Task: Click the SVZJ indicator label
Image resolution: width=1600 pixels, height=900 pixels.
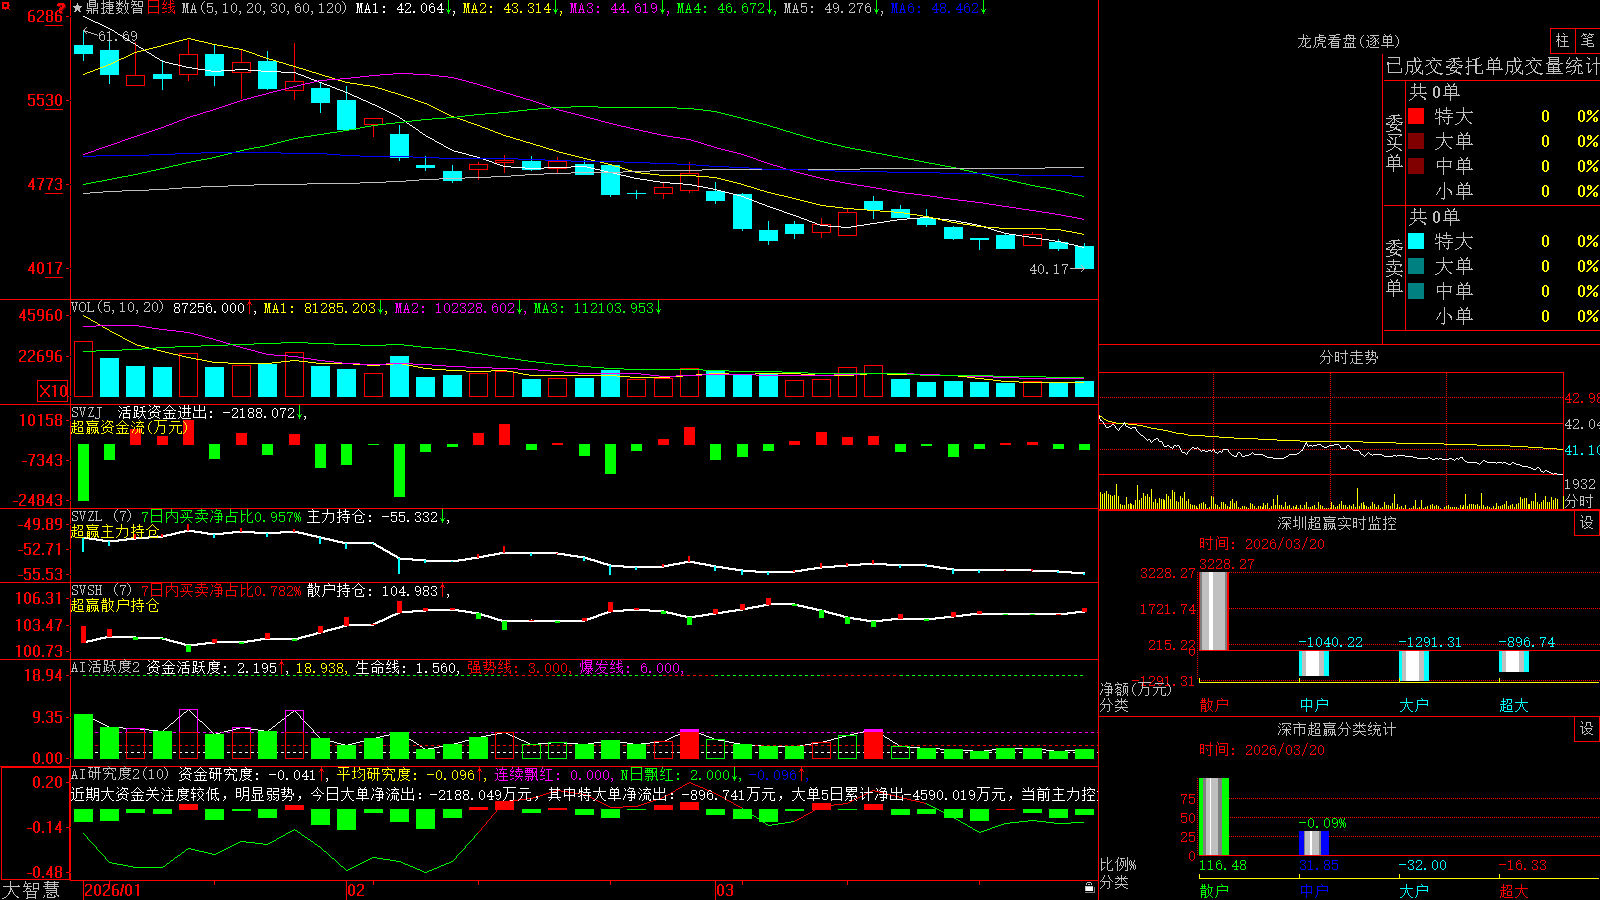Action: (x=87, y=412)
